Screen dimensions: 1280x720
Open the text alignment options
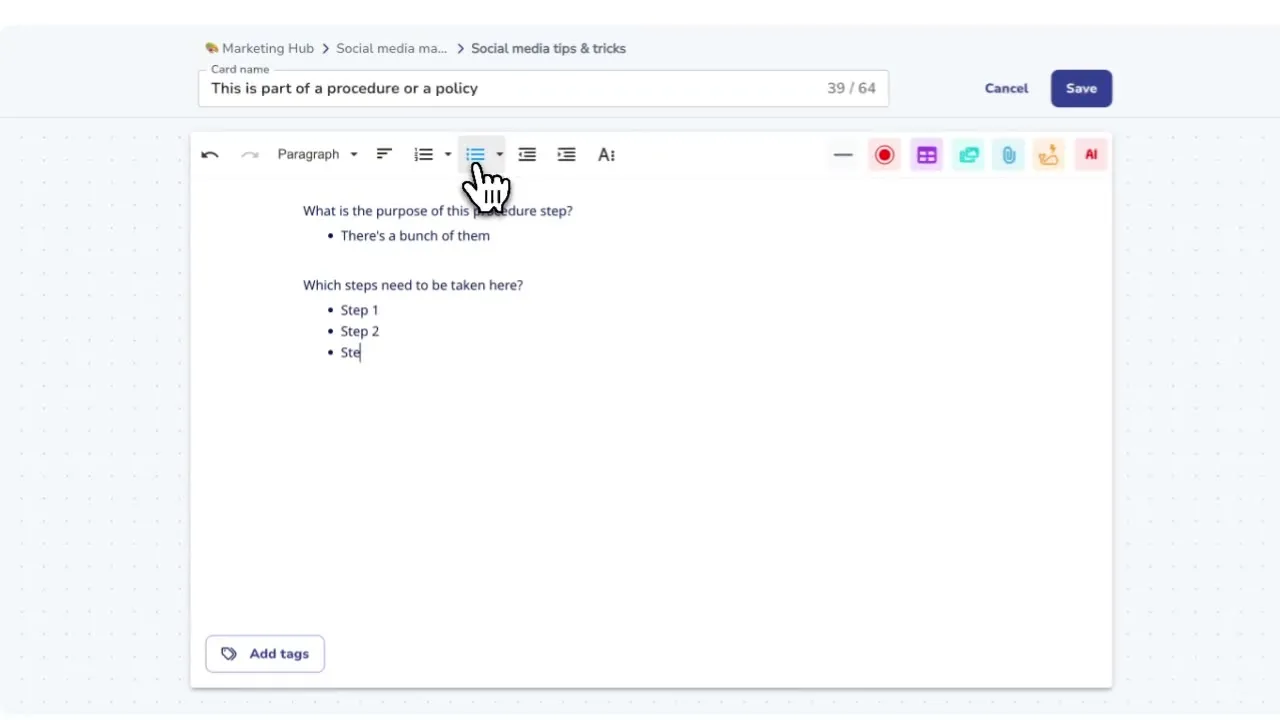point(384,154)
